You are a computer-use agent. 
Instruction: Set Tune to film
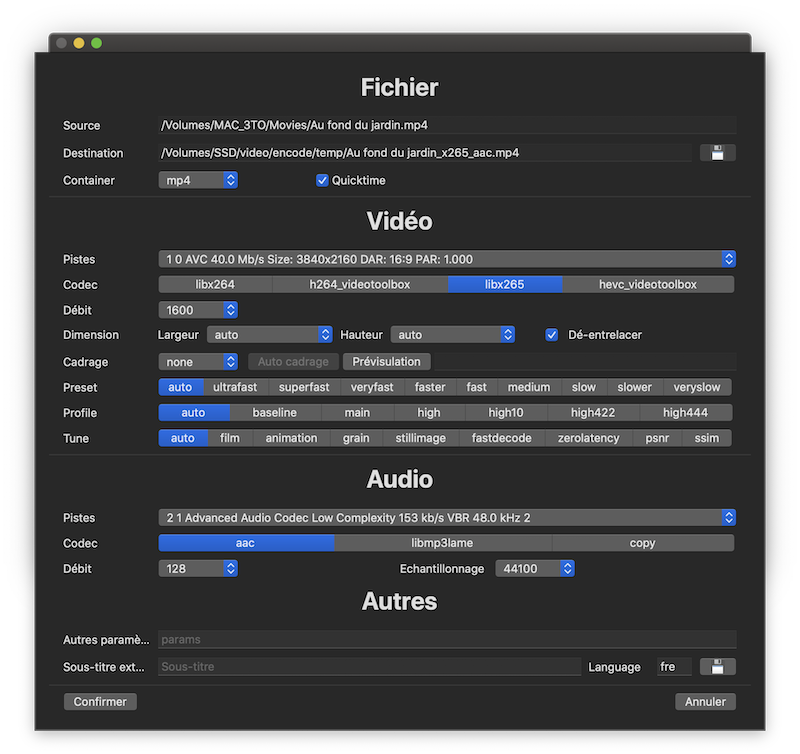(230, 438)
